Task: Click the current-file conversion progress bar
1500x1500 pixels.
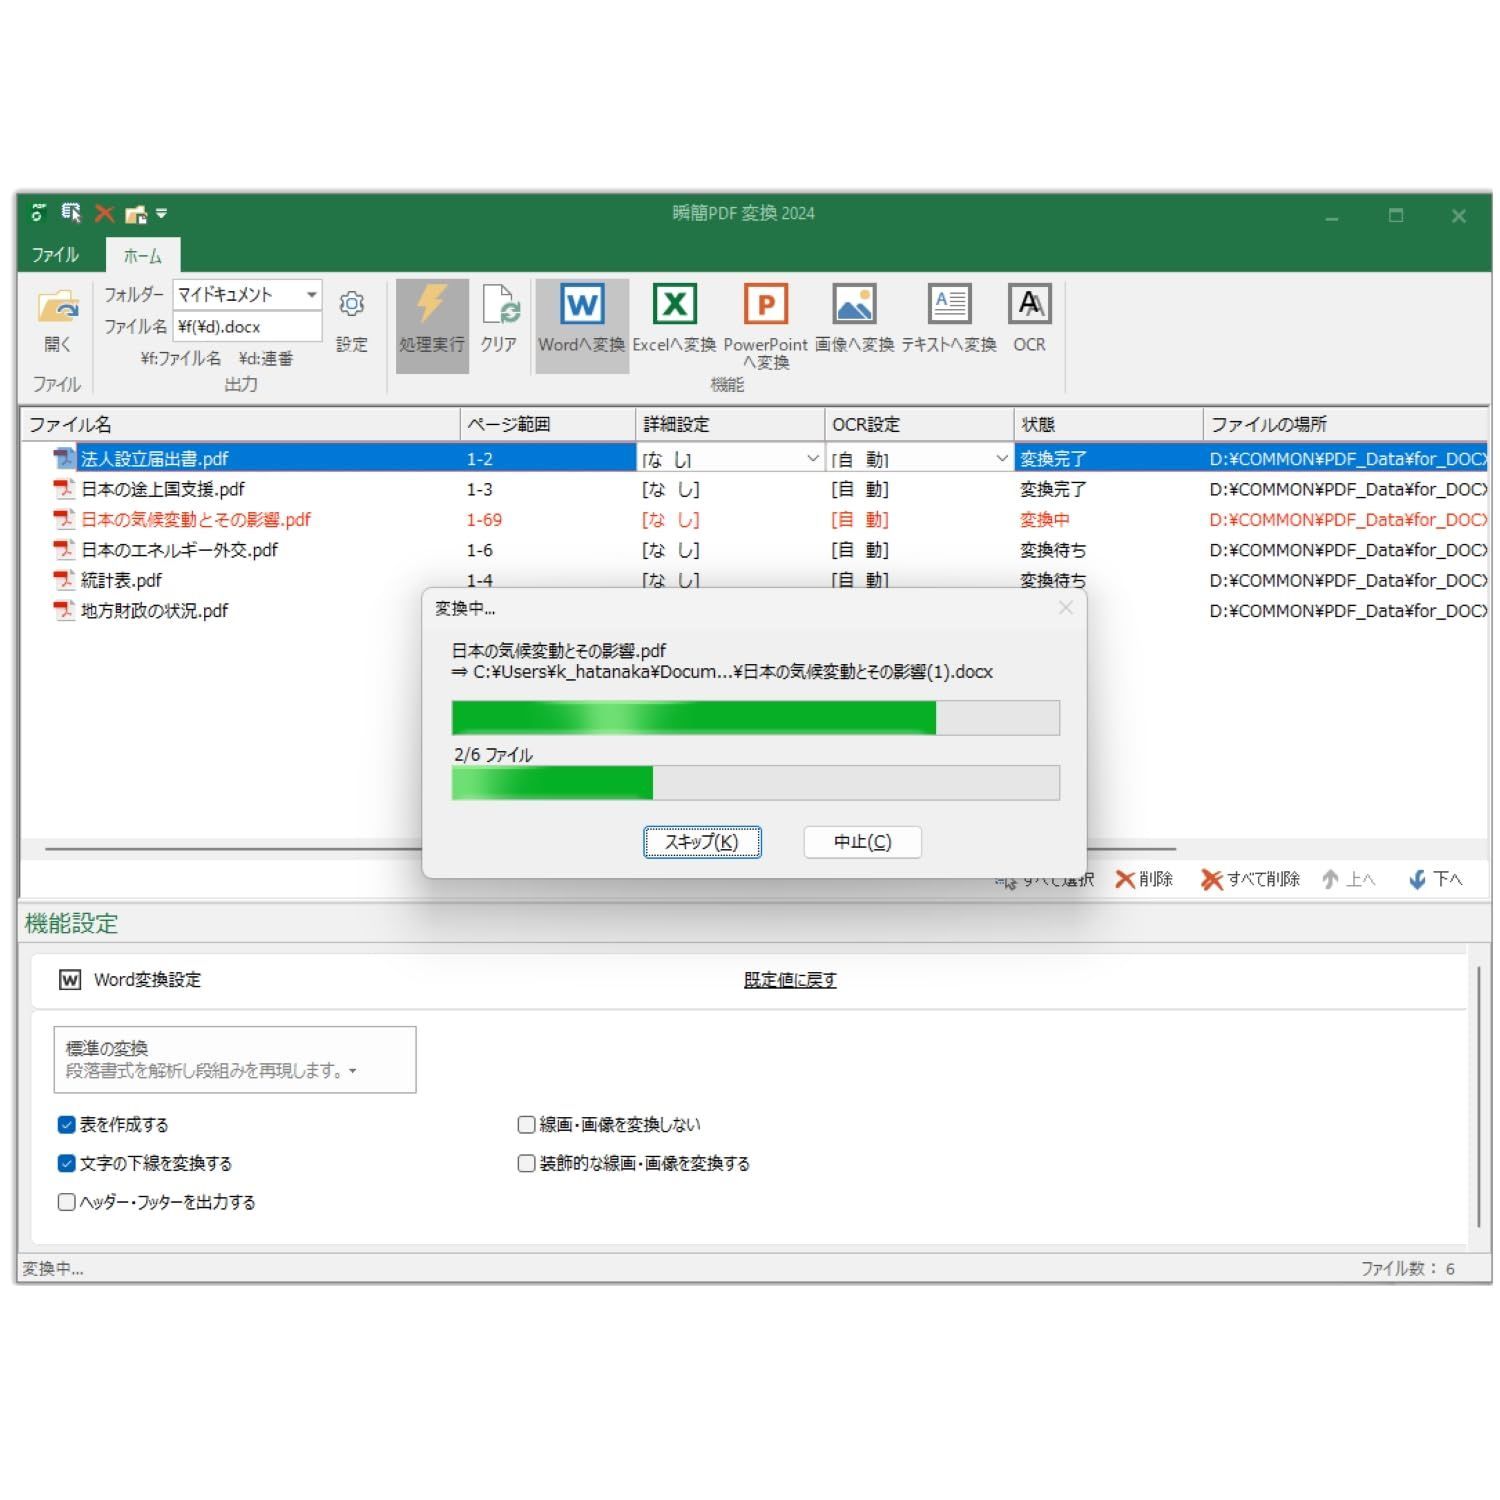Action: tap(755, 718)
